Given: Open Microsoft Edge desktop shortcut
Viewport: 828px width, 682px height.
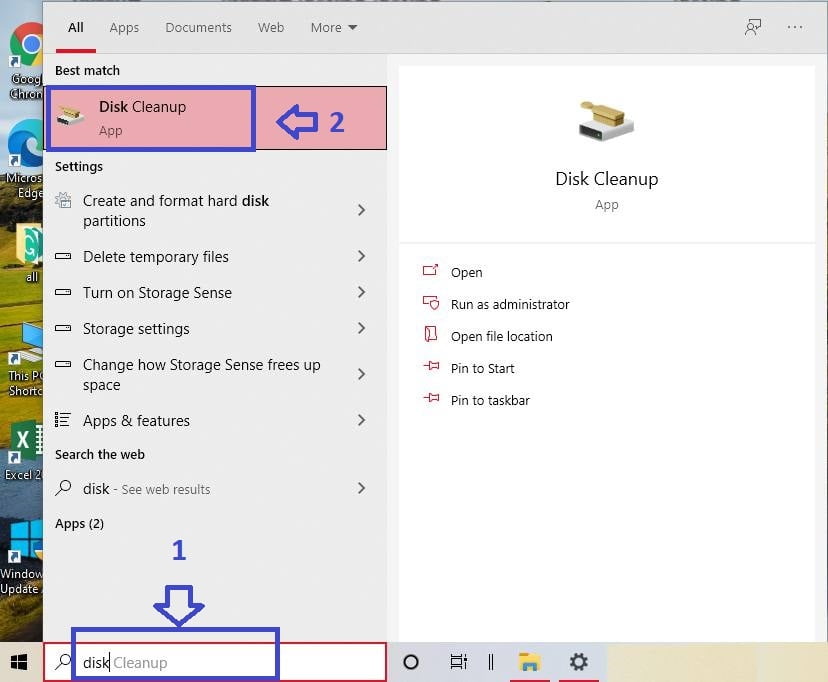Looking at the screenshot, I should pos(24,159).
